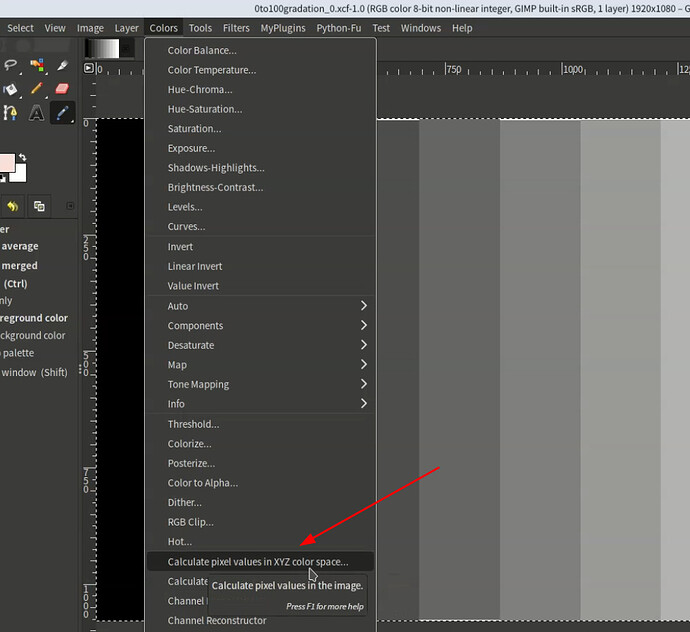
Task: Toggle the Sample average option
Action: (x=20, y=246)
